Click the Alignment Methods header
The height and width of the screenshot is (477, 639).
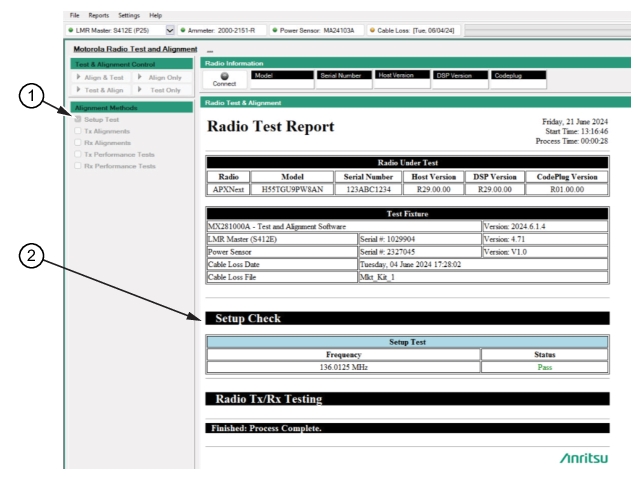pyautogui.click(x=131, y=108)
